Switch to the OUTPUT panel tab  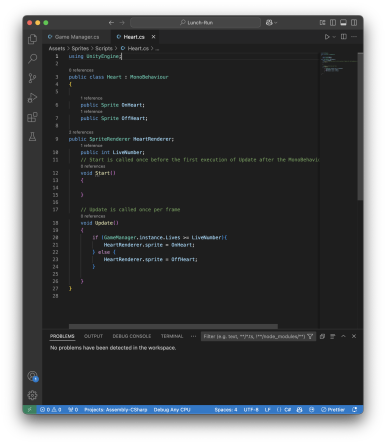click(93, 336)
